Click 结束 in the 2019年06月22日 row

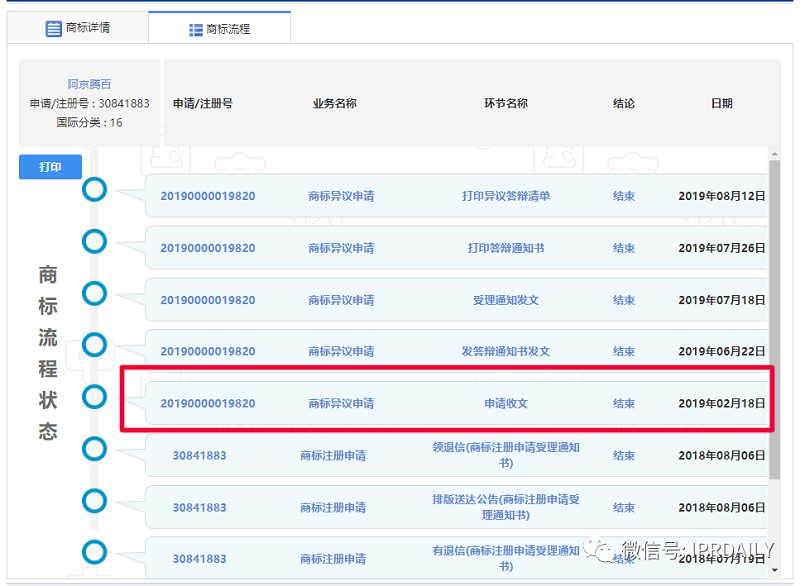[623, 352]
